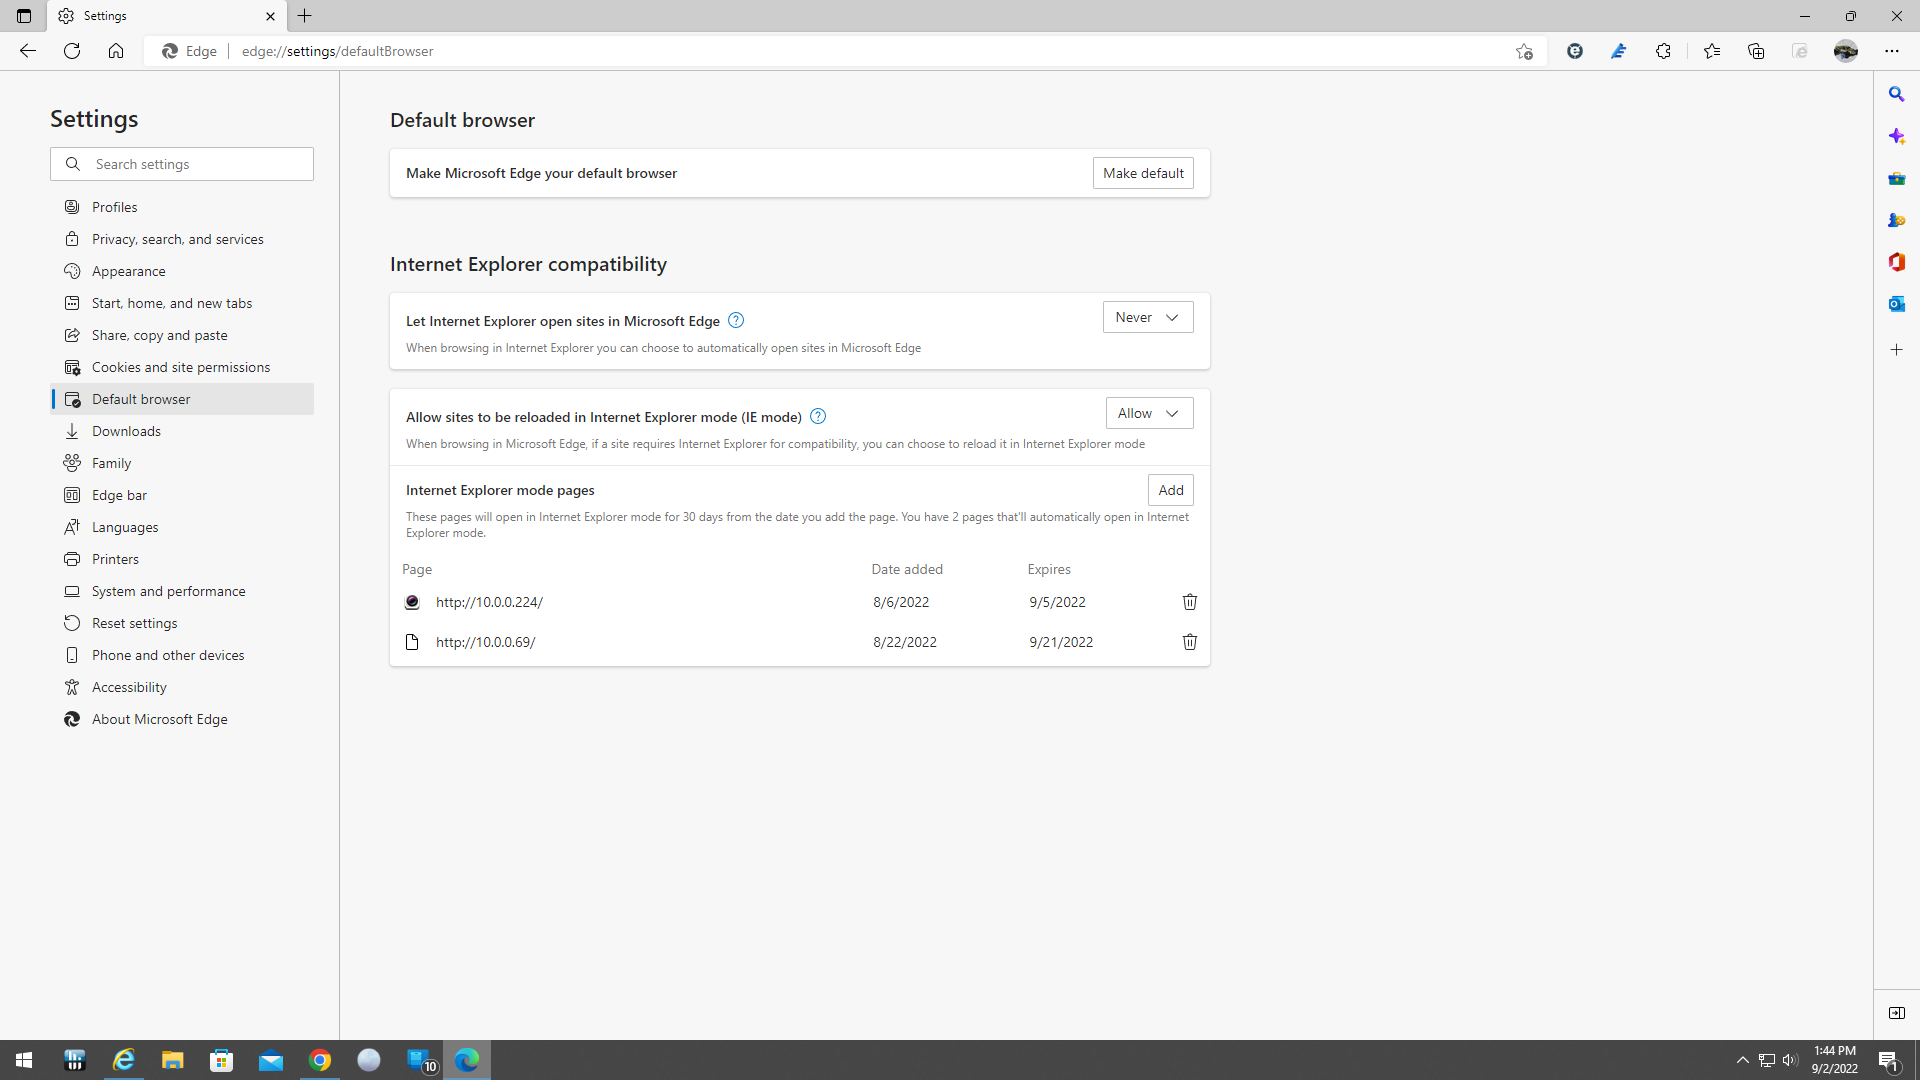Open Appearance settings section
This screenshot has height=1080, width=1920.
click(x=182, y=271)
